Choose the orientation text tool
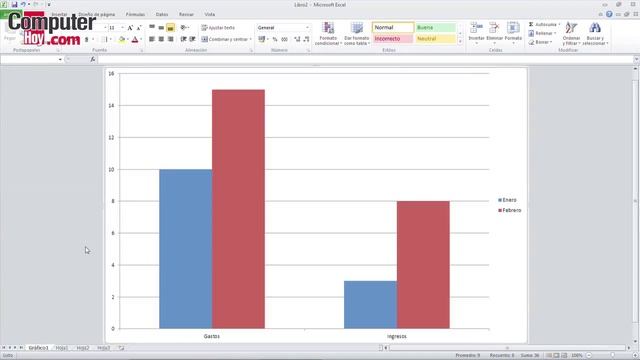The image size is (640, 360). 184,27
